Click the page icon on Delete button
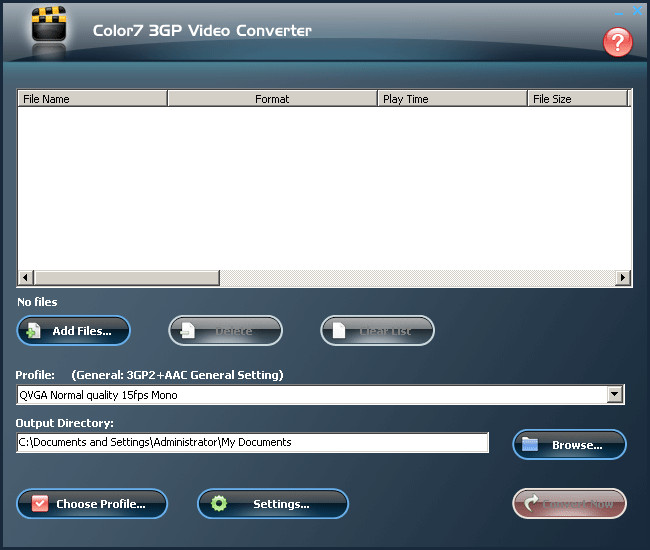This screenshot has width=650, height=550. 187,331
